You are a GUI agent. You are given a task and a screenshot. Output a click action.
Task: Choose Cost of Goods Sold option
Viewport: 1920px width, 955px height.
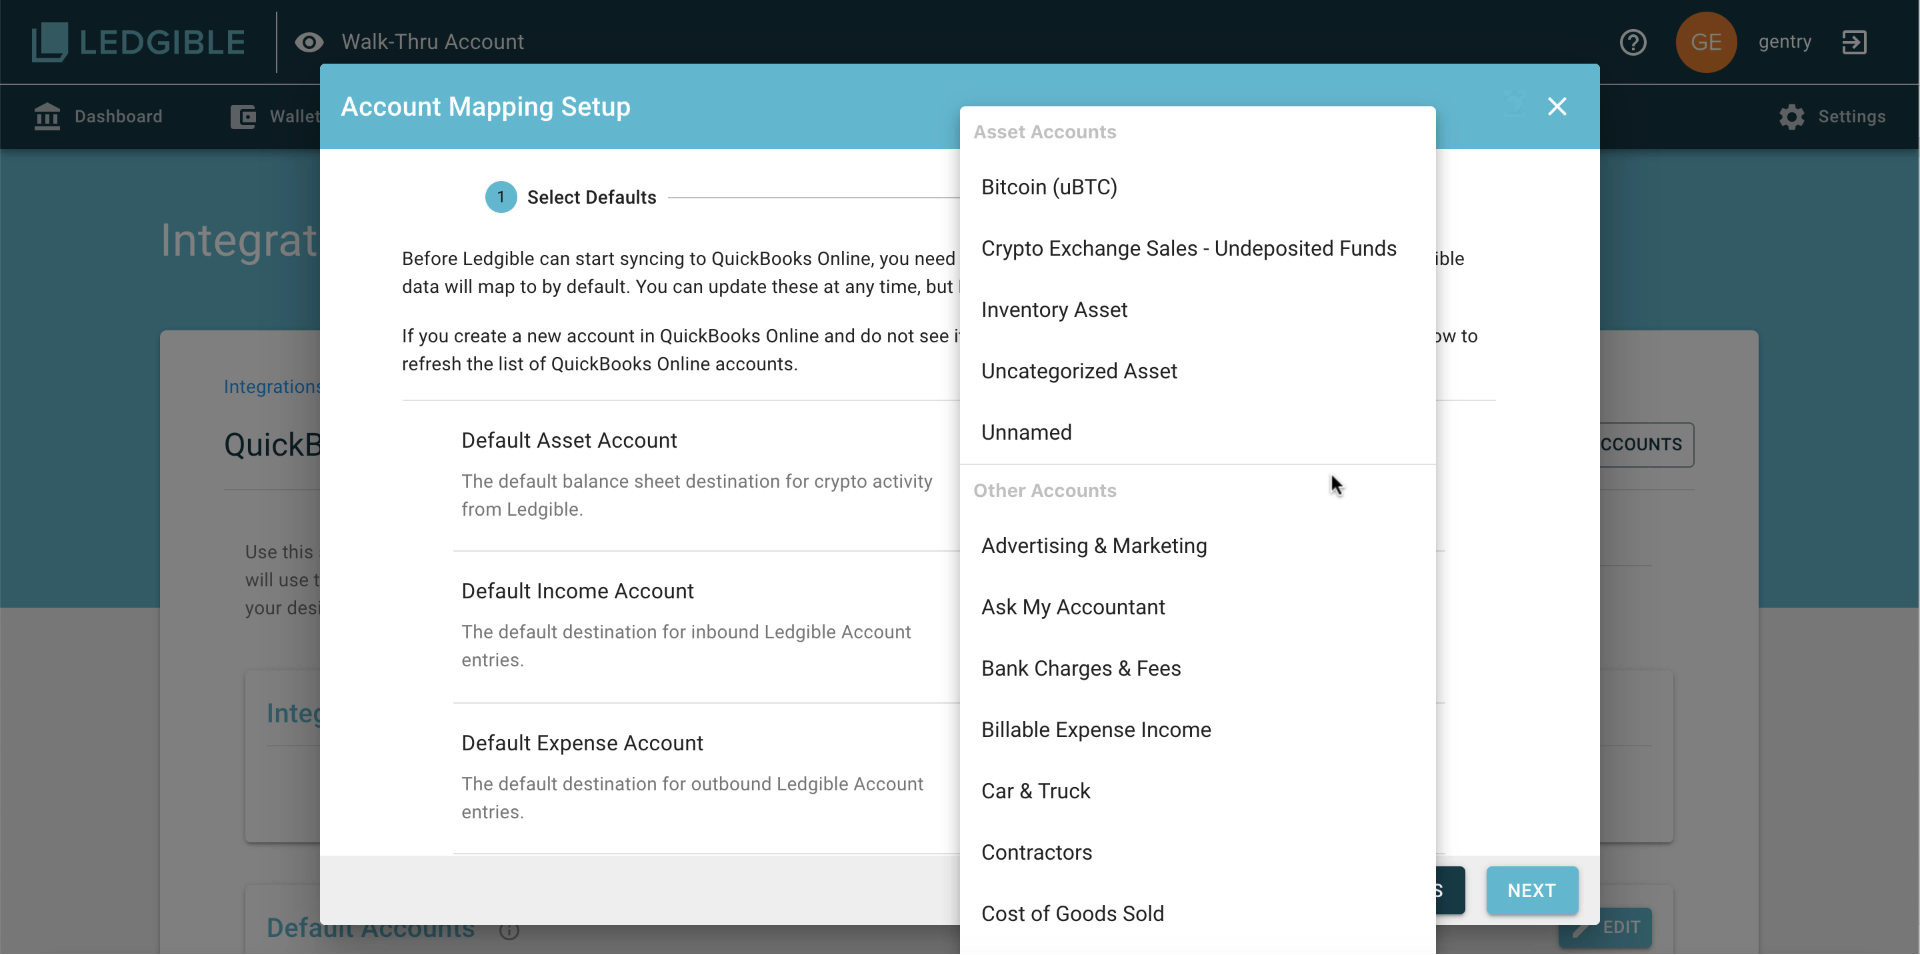point(1198,914)
